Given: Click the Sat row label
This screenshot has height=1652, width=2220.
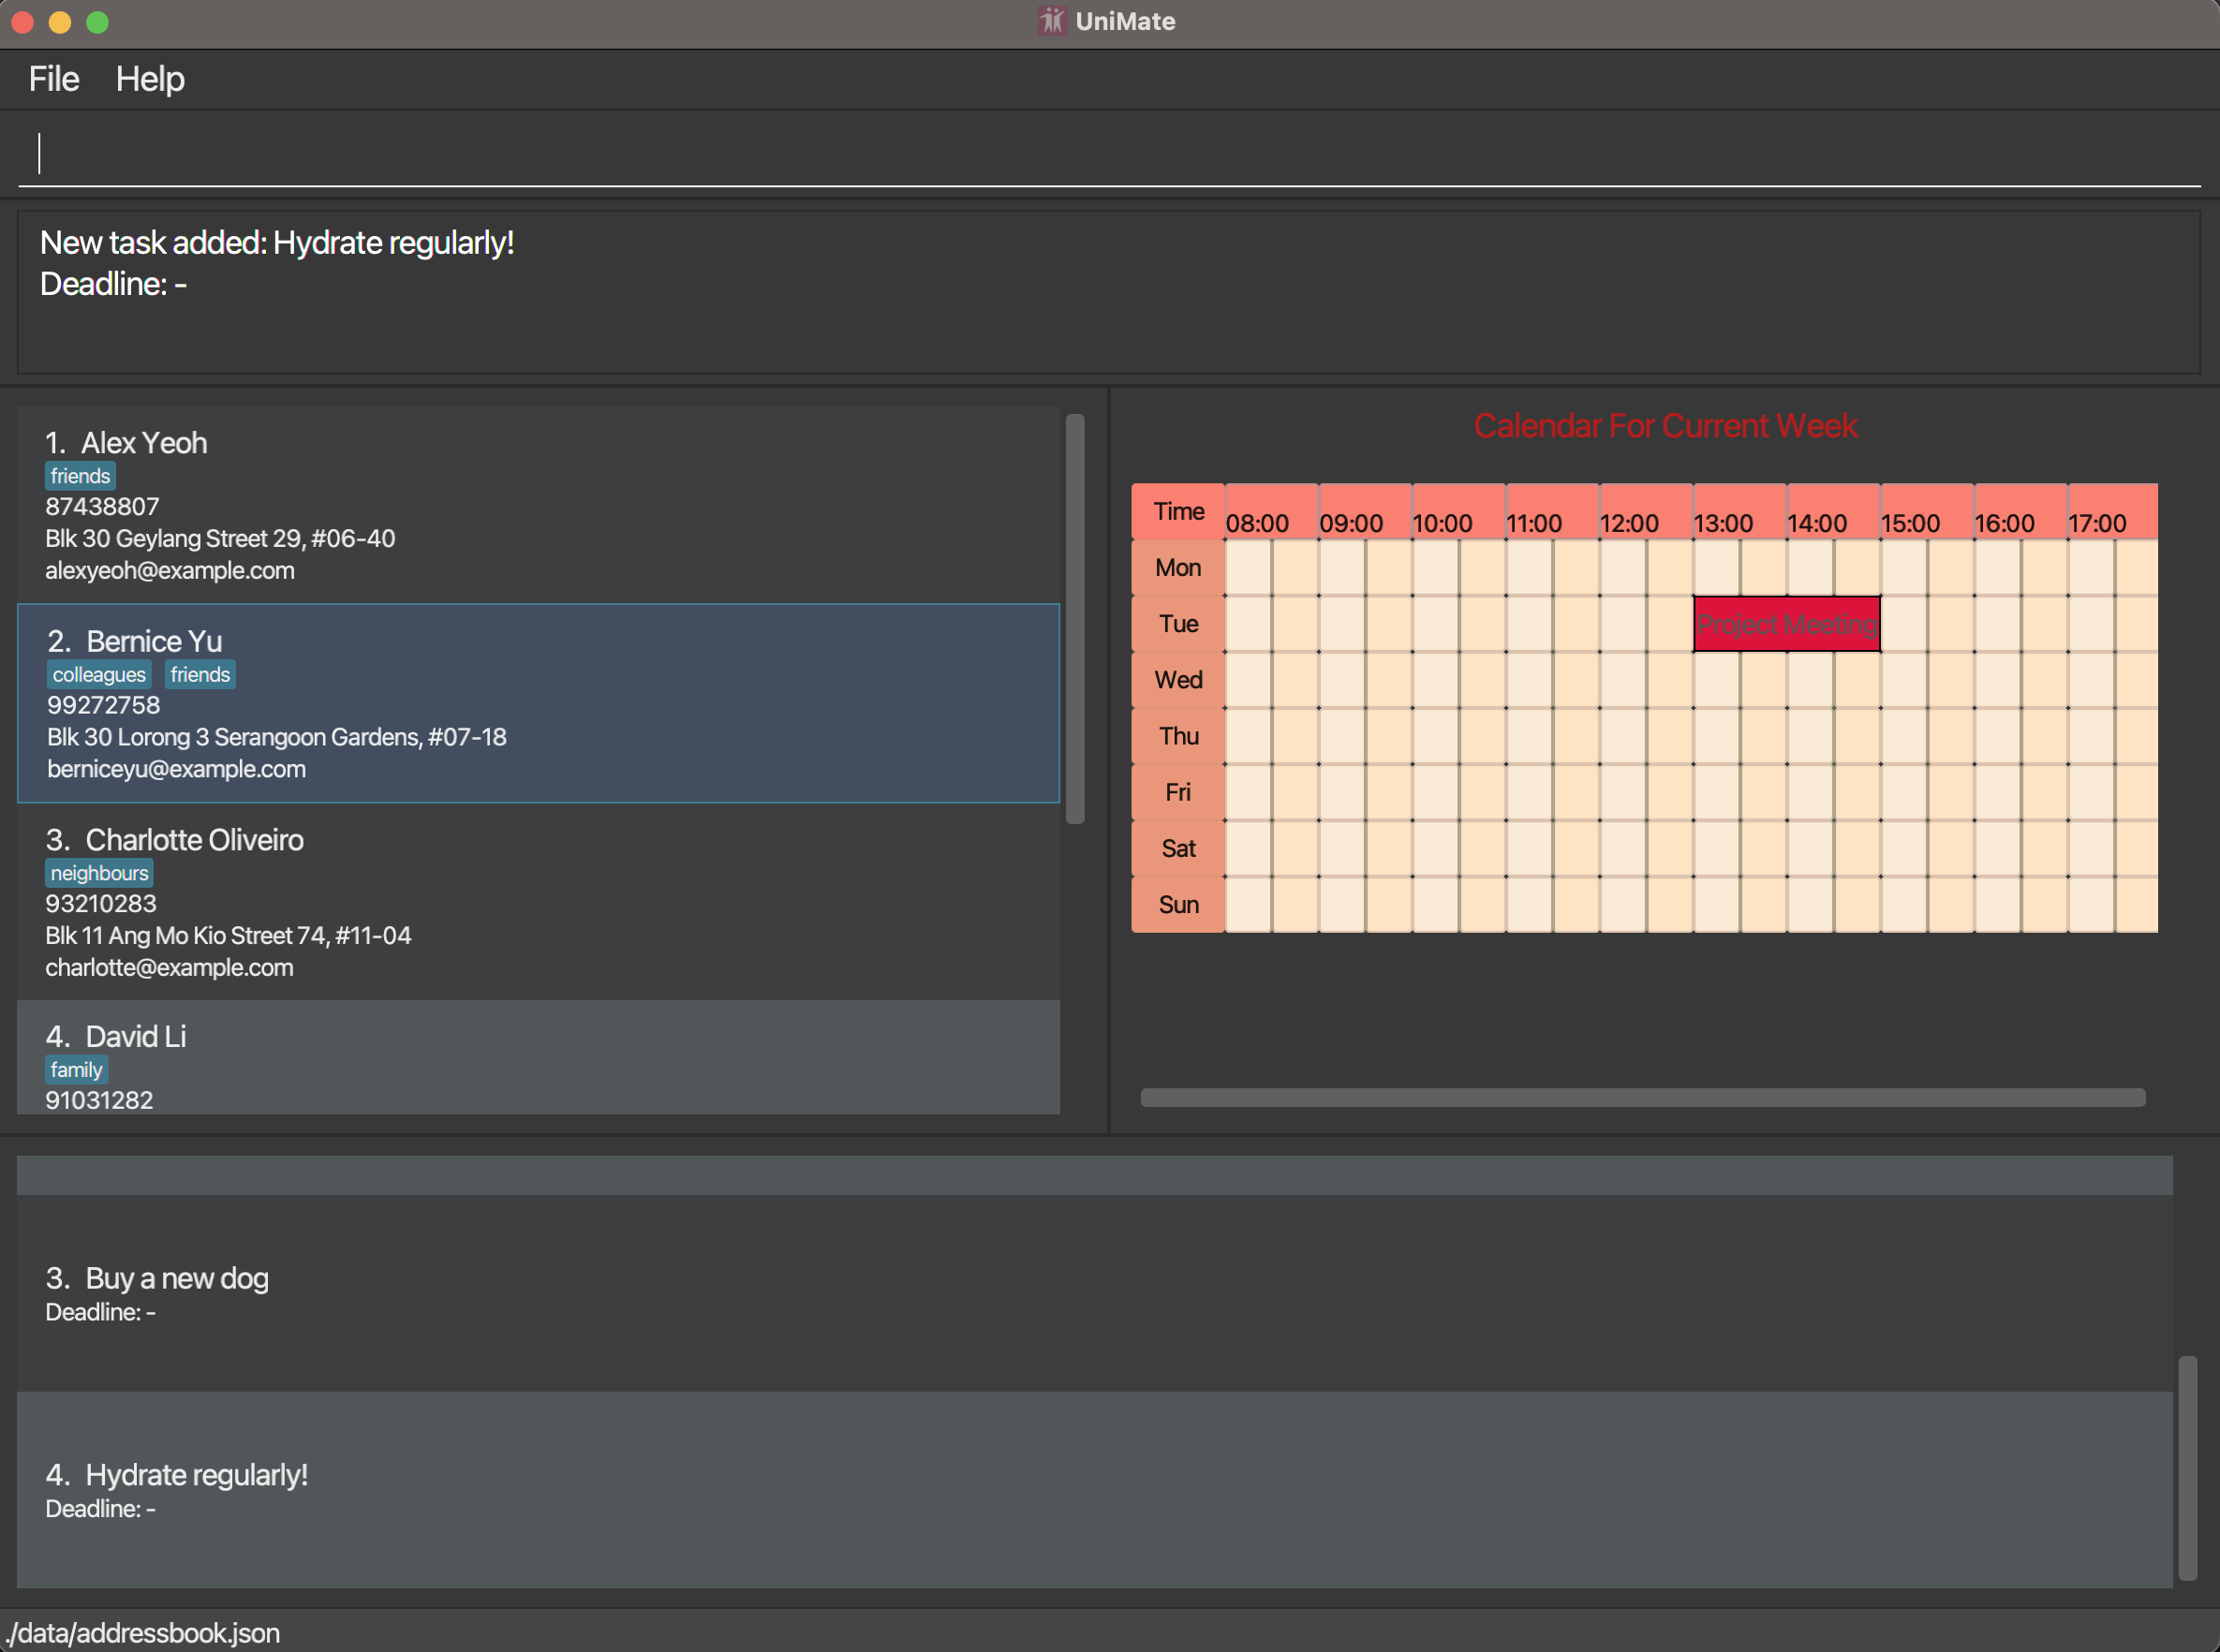Looking at the screenshot, I should (x=1178, y=848).
